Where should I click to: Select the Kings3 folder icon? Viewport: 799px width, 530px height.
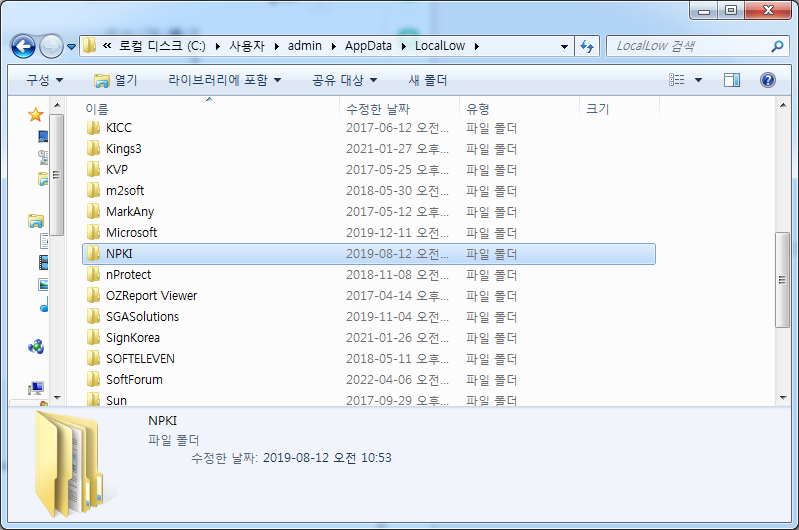point(93,148)
